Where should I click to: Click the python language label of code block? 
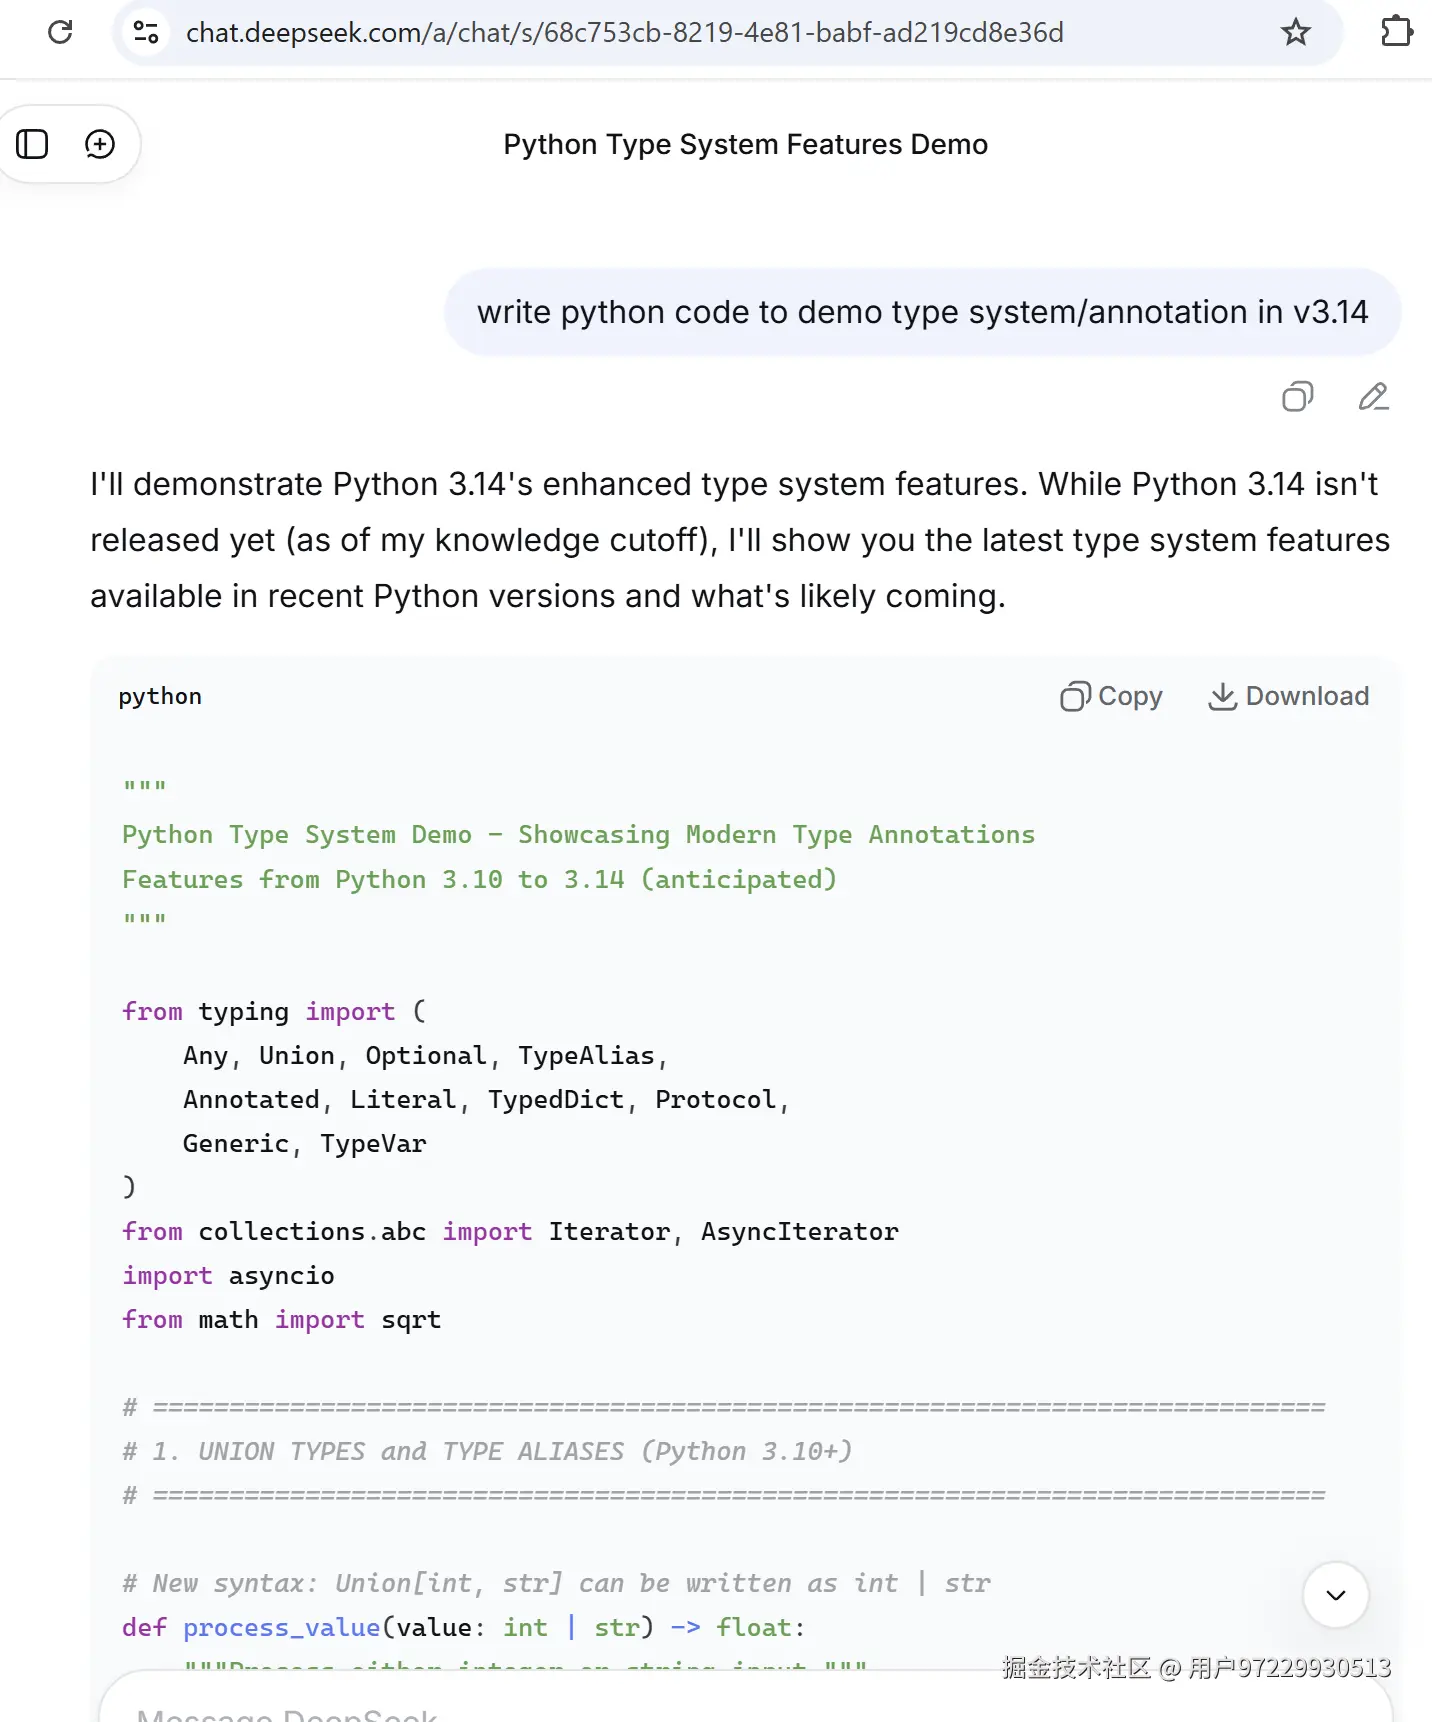click(x=160, y=696)
